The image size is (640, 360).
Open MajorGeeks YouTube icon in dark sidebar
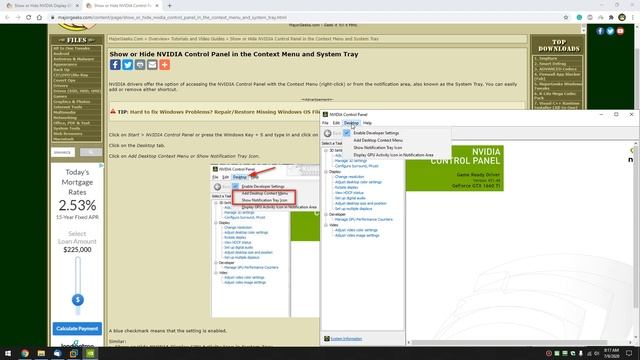pos(620,31)
